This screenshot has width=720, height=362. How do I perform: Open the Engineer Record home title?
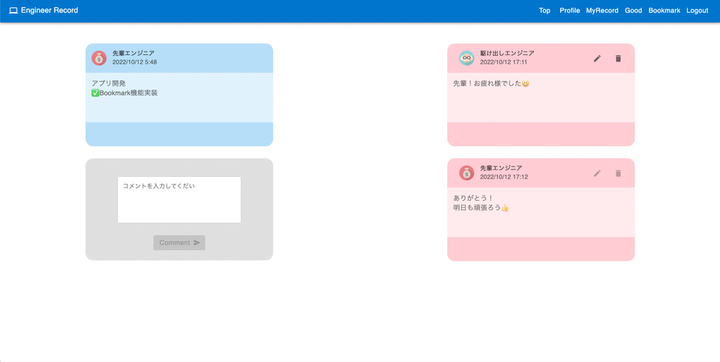pos(50,10)
